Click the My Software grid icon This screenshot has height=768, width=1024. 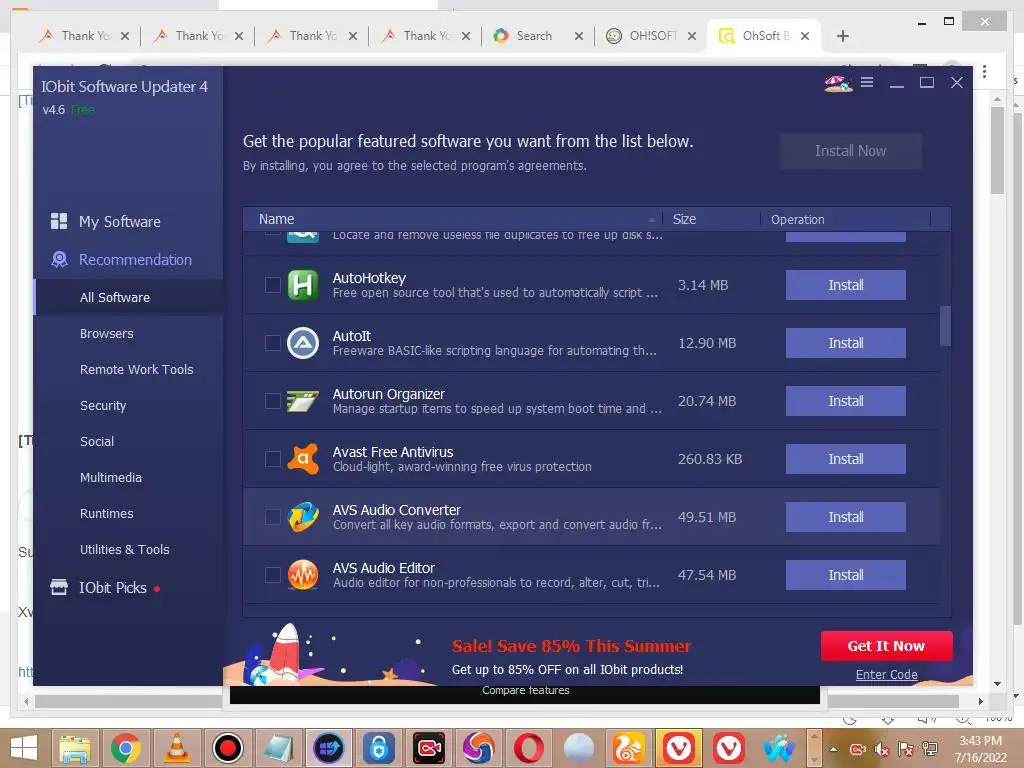pos(59,221)
